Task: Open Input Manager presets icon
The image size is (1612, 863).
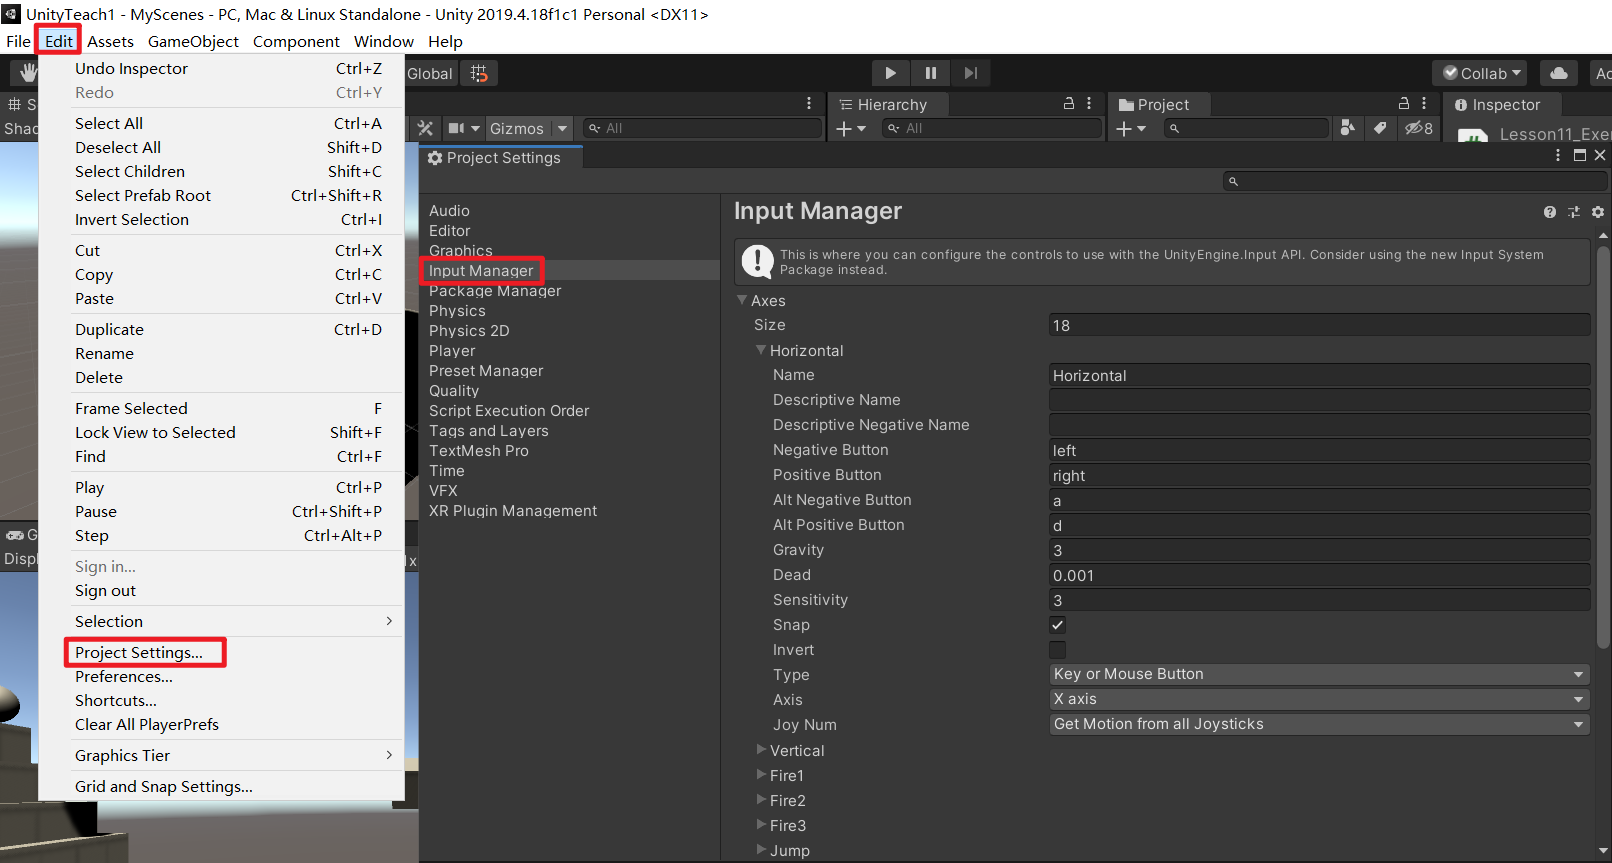Action: pos(1574,212)
